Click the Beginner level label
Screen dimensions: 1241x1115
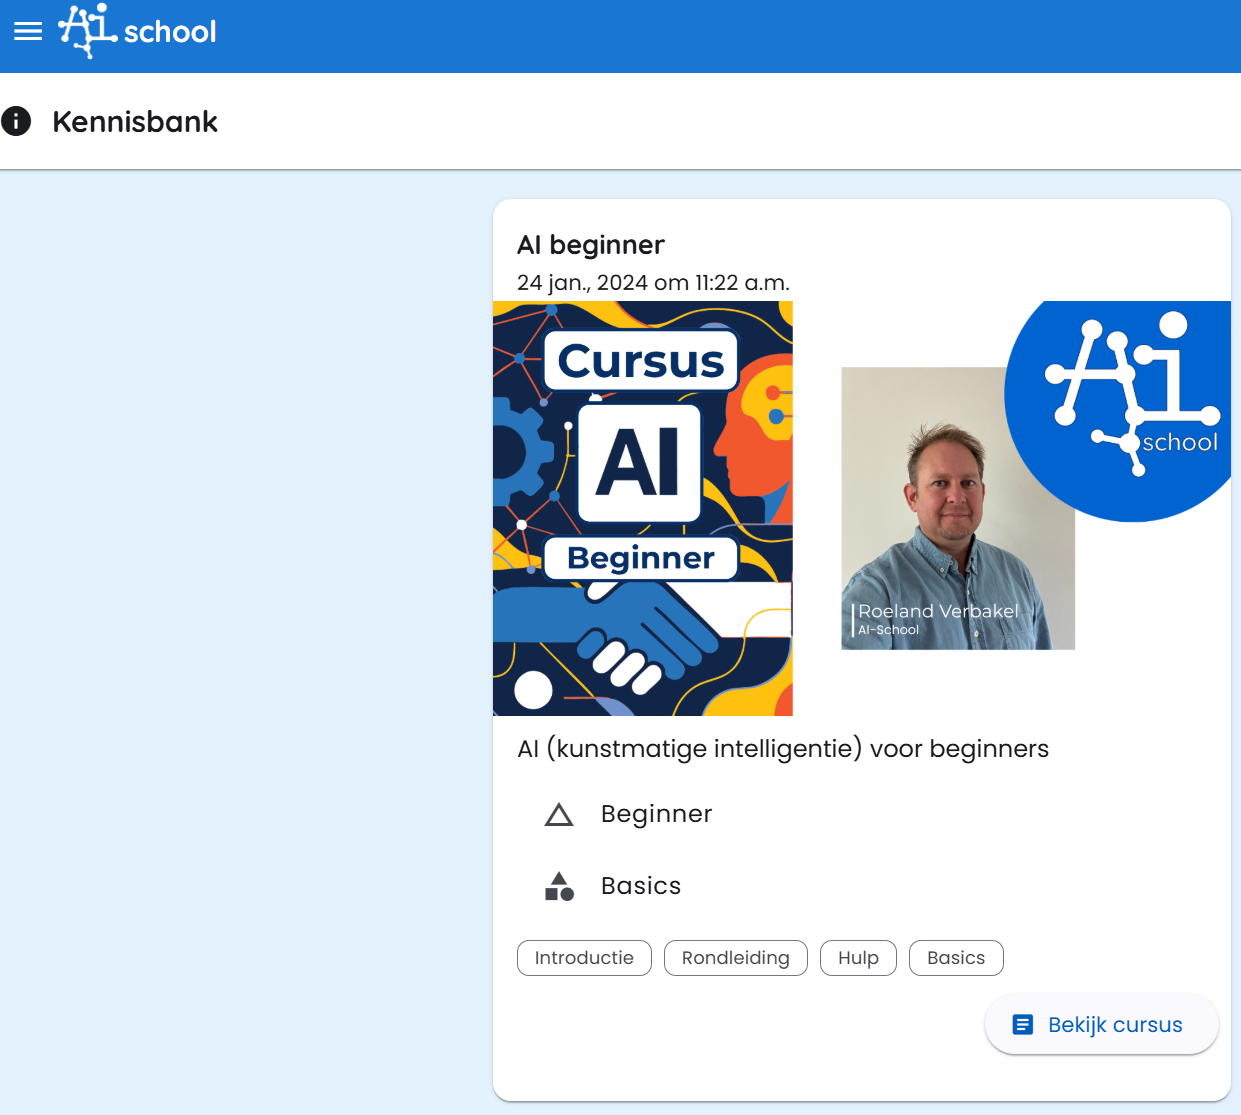point(656,814)
